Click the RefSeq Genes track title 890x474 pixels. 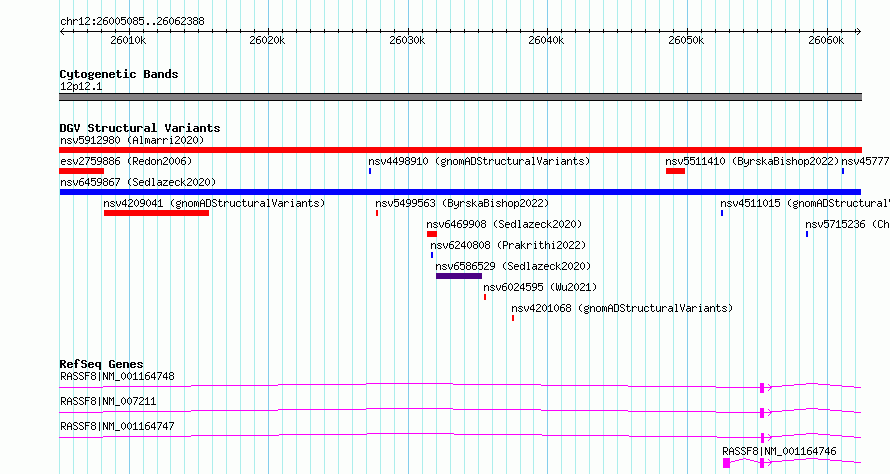(x=101, y=364)
